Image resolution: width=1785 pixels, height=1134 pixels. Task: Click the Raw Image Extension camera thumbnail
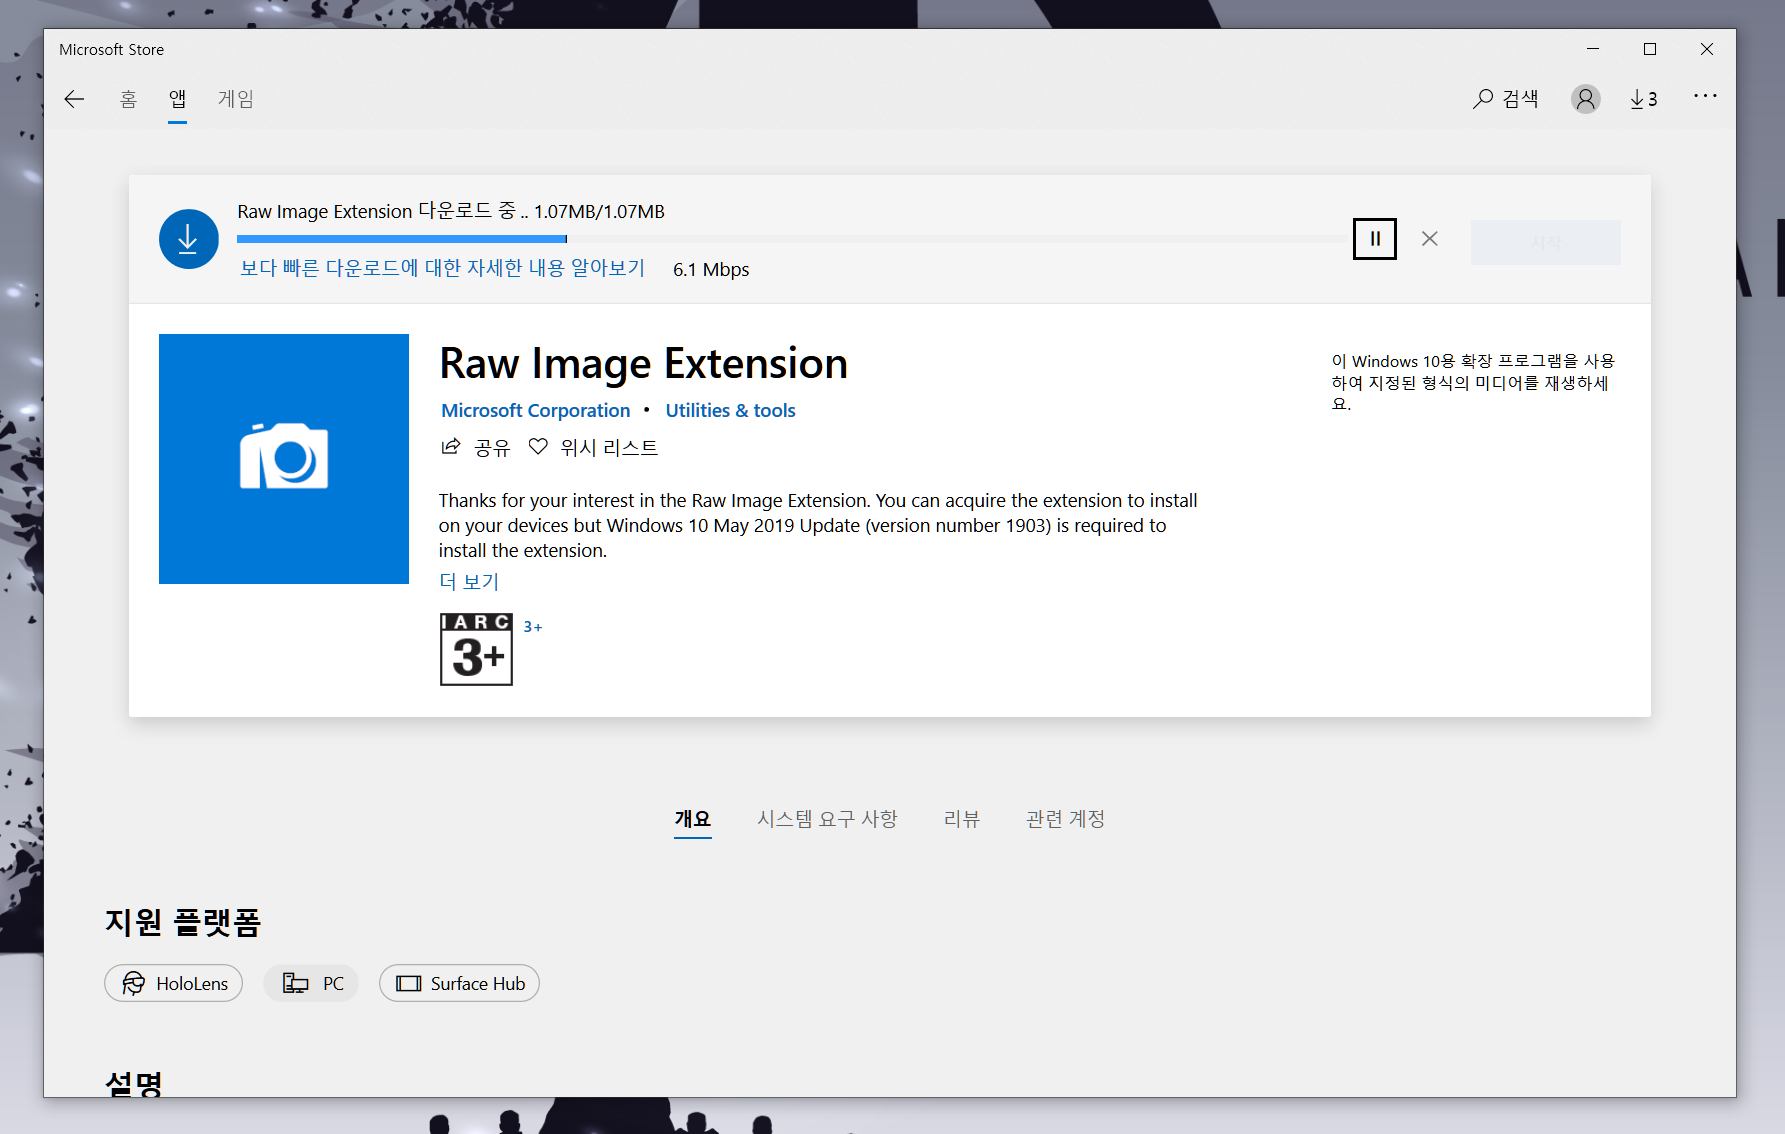284,459
